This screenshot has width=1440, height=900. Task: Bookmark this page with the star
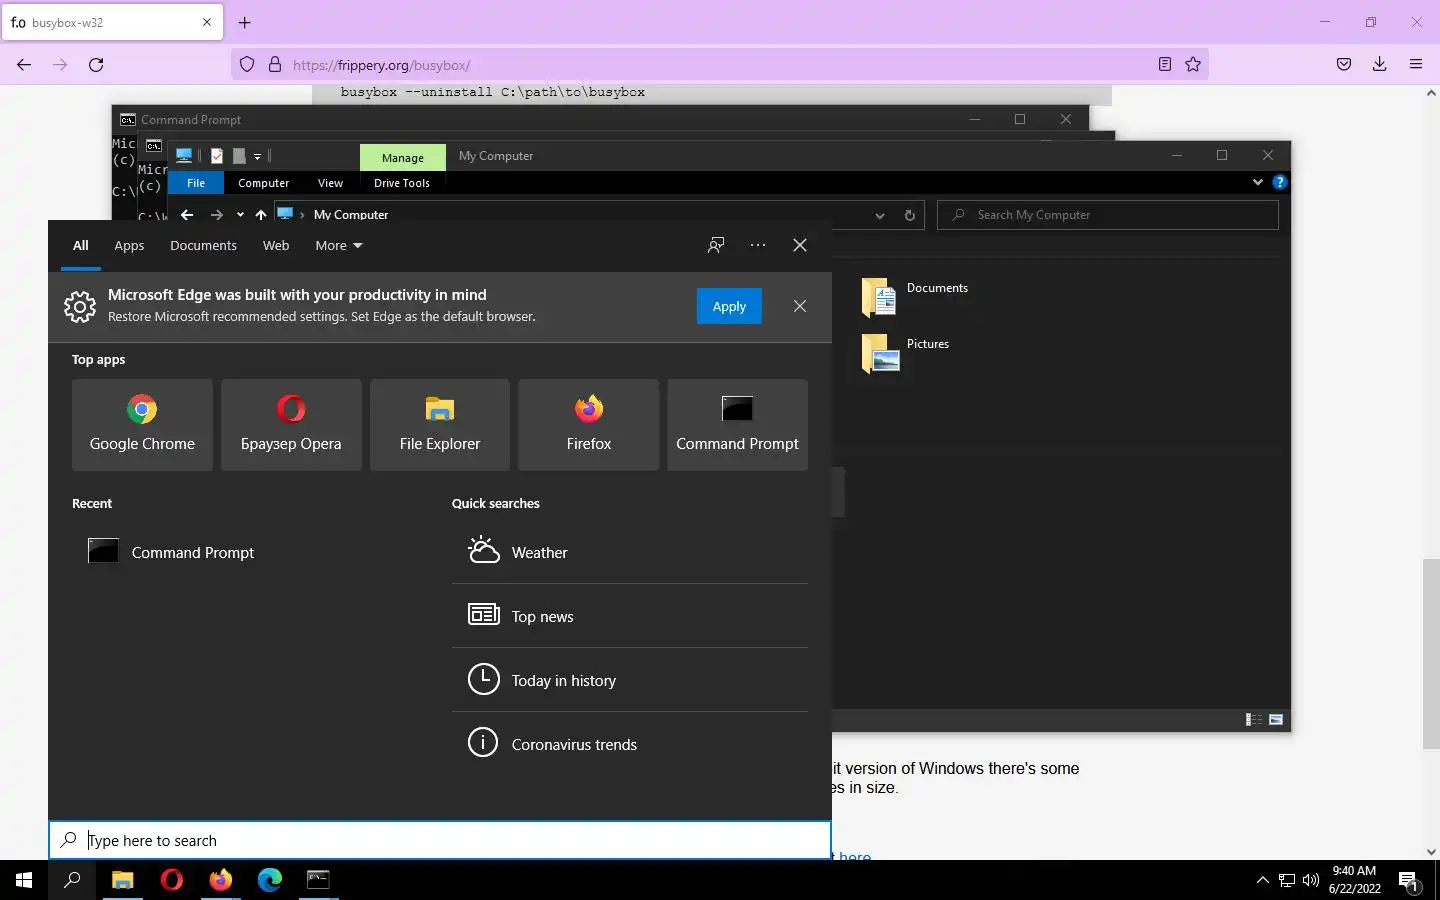pos(1193,65)
